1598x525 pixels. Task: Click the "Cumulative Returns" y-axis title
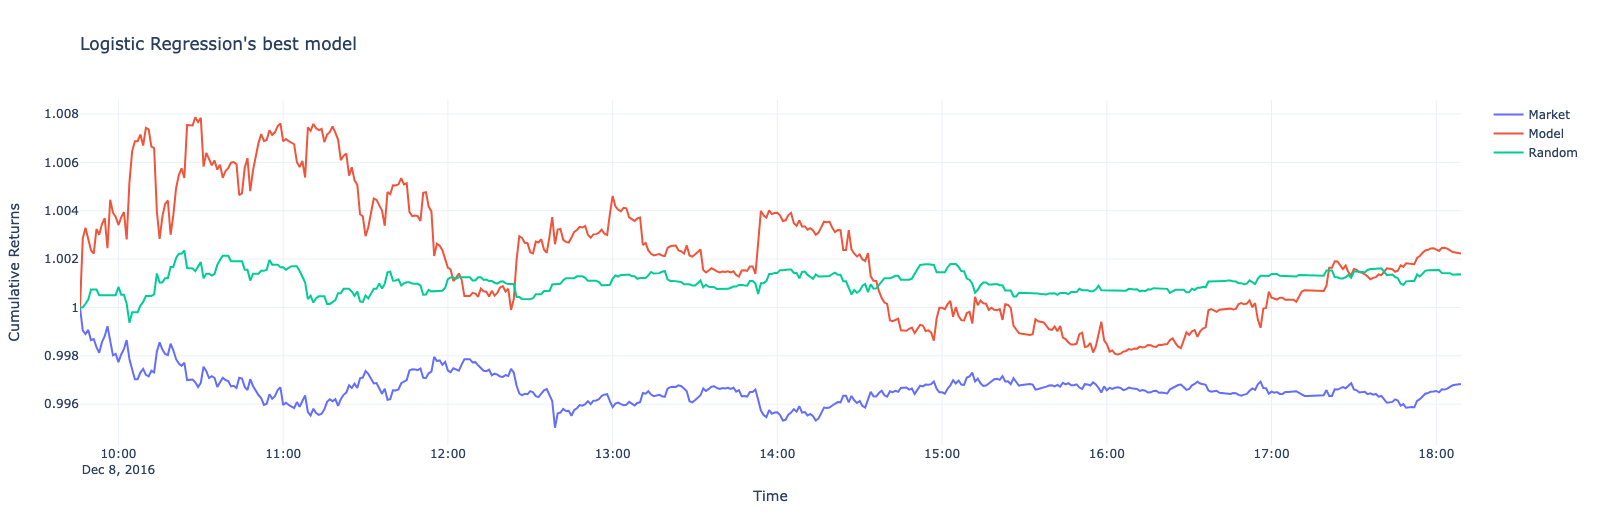point(15,272)
